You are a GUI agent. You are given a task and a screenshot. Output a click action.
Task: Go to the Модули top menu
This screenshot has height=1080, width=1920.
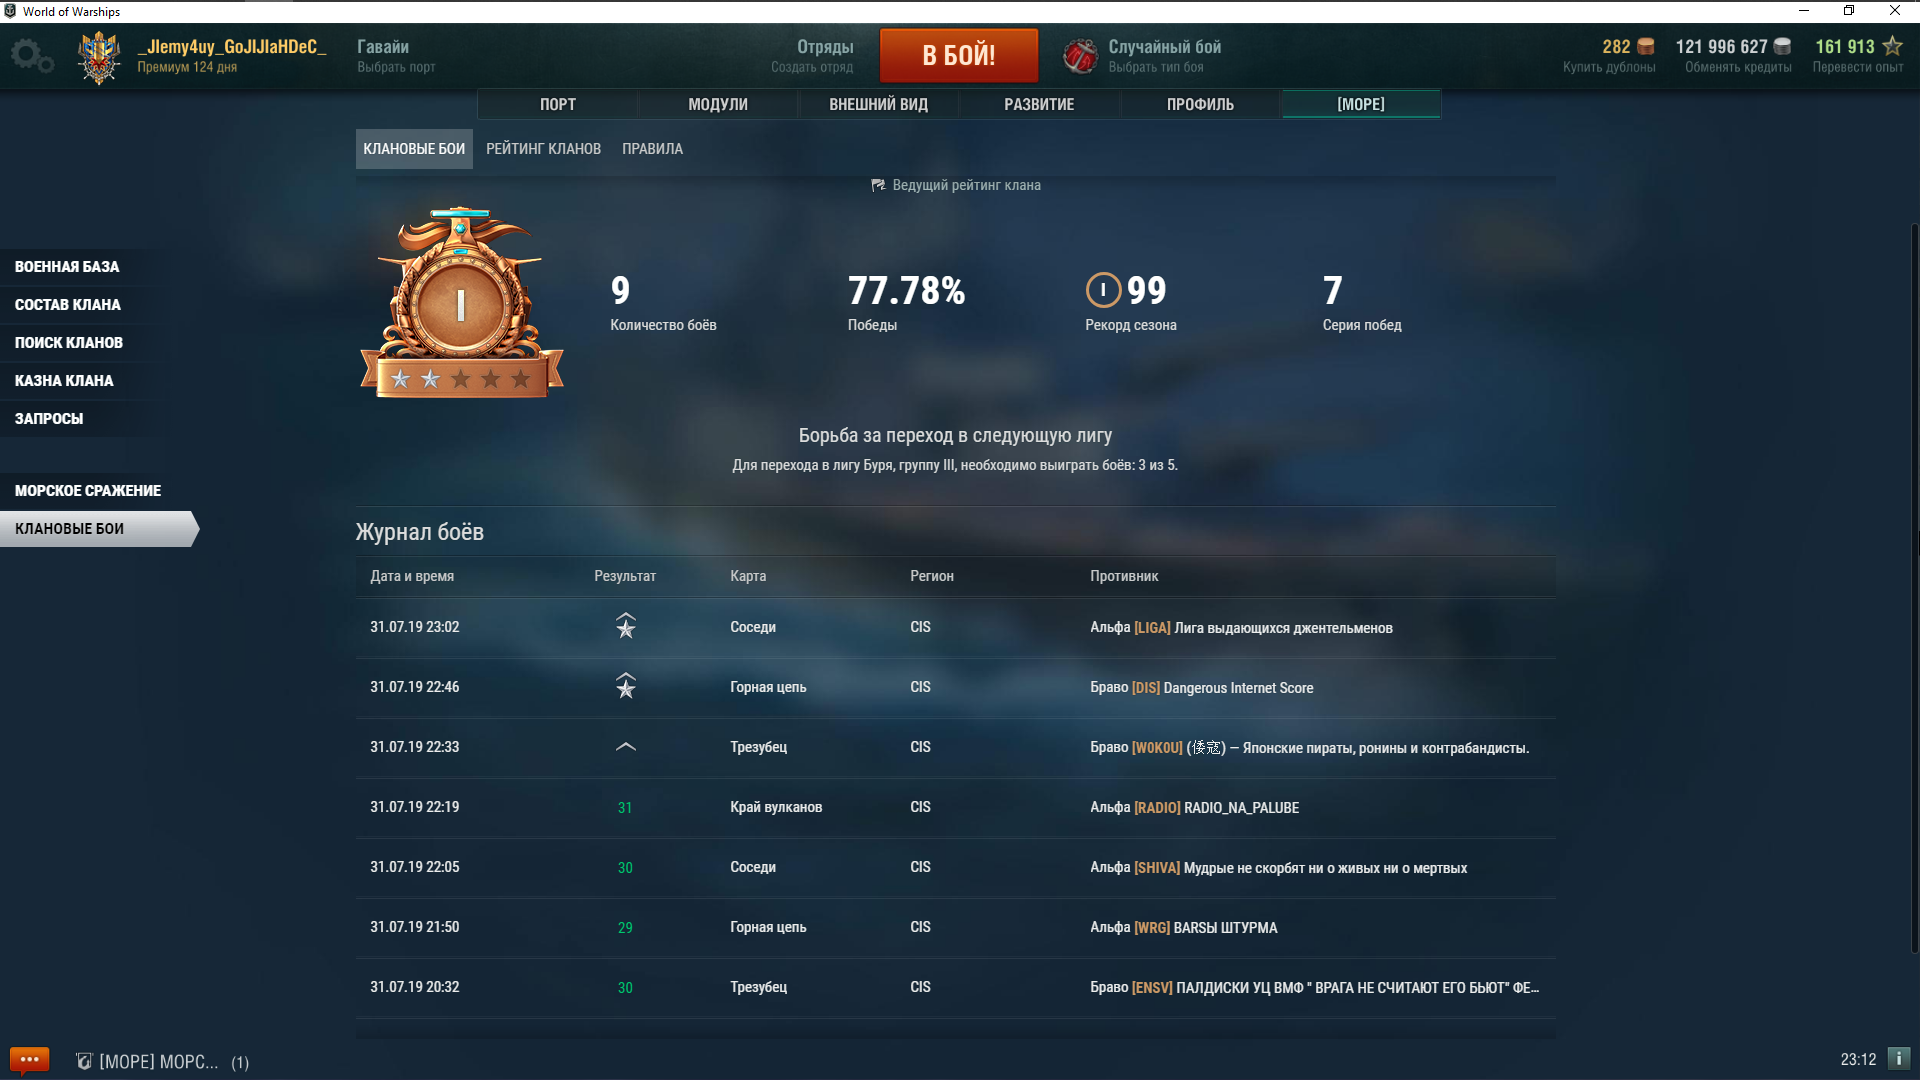[x=717, y=105]
